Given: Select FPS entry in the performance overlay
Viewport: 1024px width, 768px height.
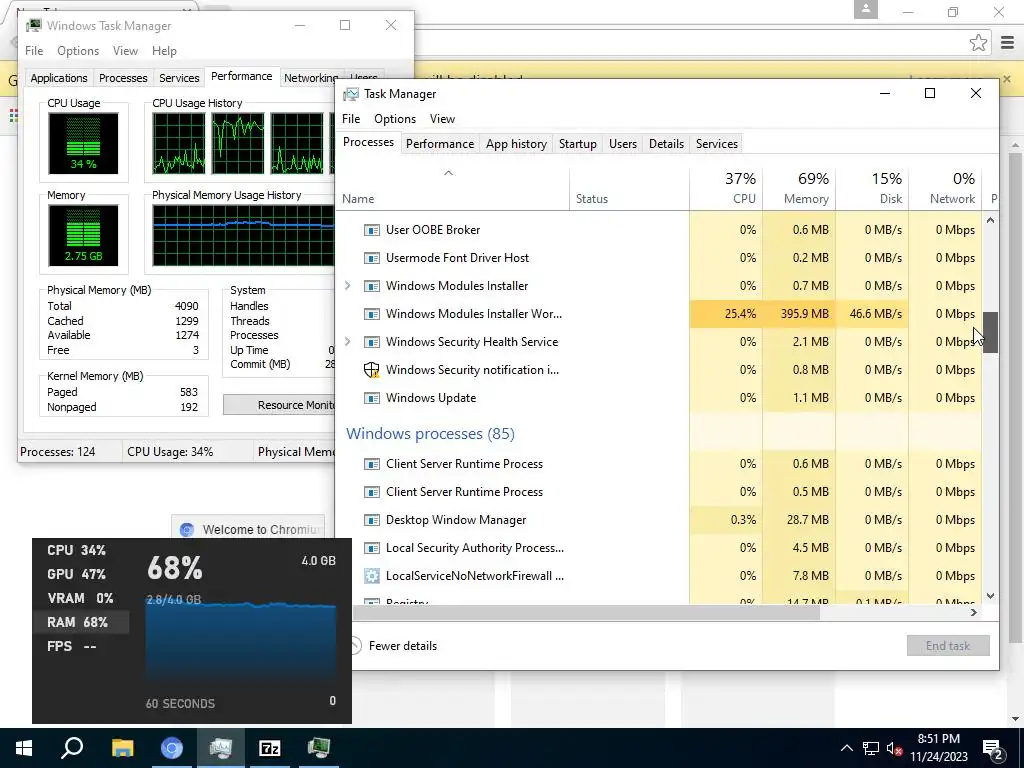Looking at the screenshot, I should 72,647.
